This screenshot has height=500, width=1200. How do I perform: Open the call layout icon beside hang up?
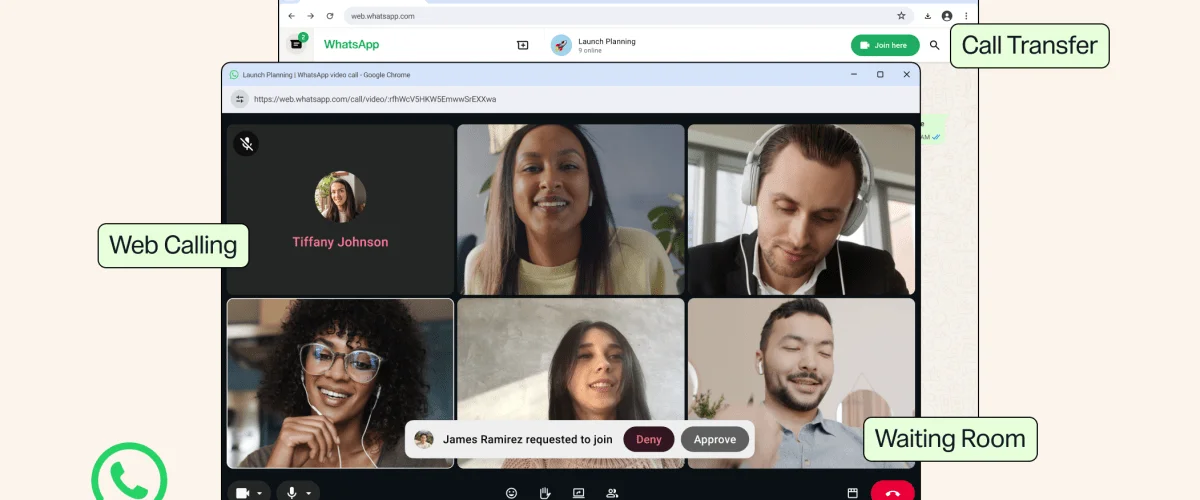pyautogui.click(x=853, y=493)
